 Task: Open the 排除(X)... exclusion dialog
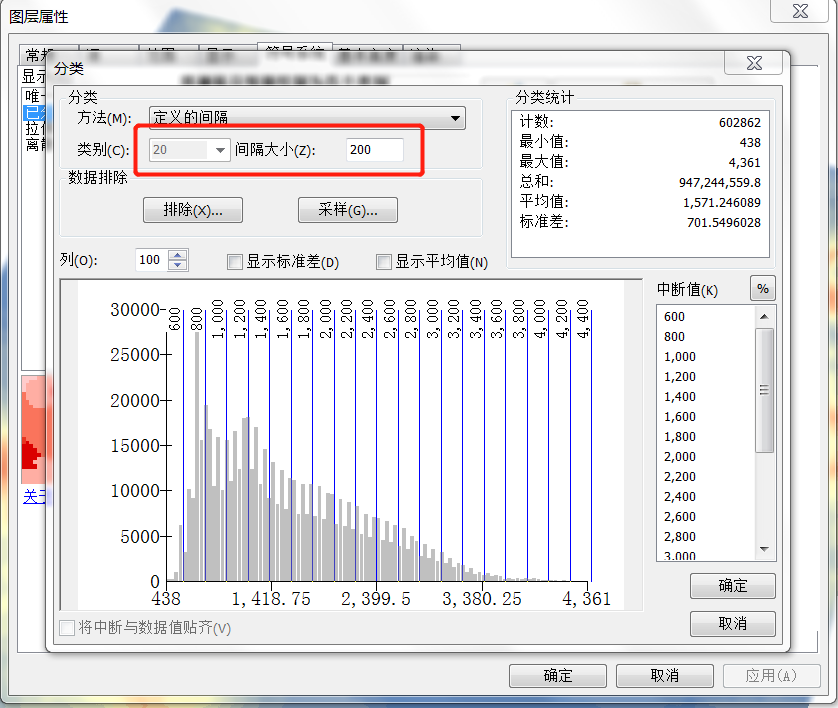(x=192, y=210)
